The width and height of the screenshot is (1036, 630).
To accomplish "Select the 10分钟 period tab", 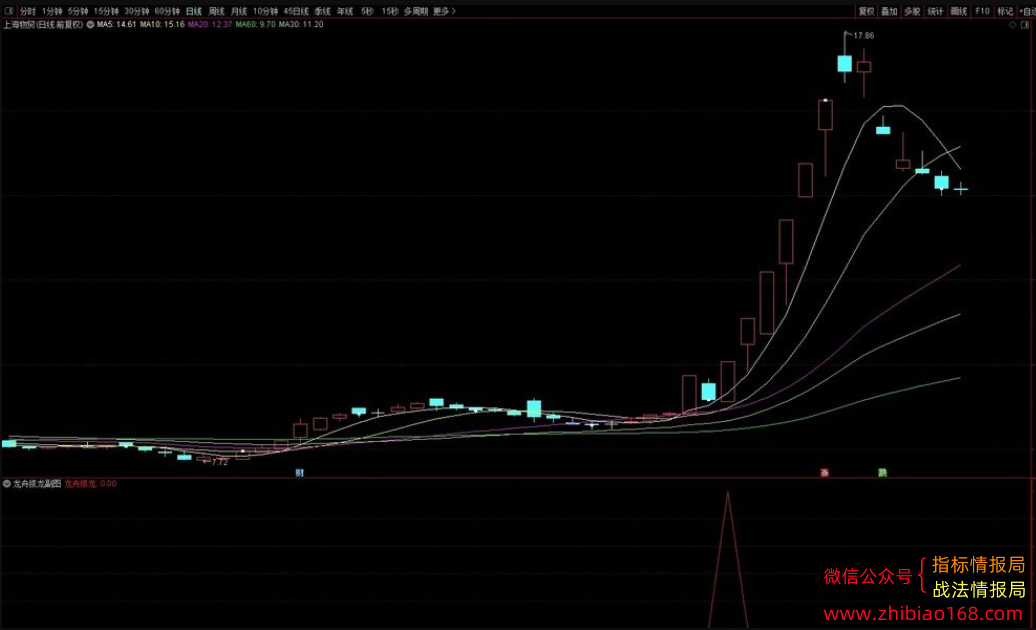I will click(x=266, y=11).
